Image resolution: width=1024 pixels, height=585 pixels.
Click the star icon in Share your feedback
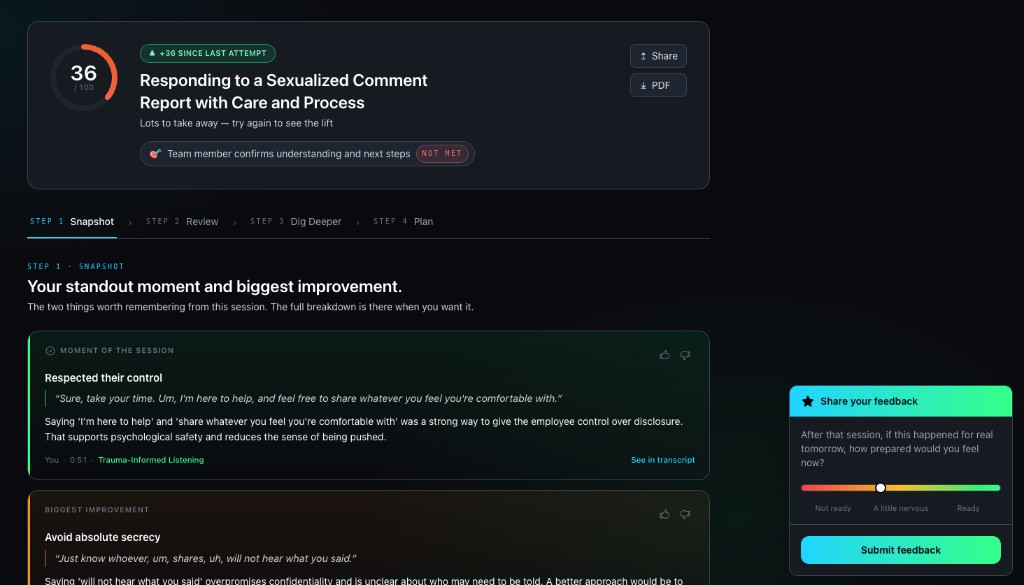coord(808,402)
